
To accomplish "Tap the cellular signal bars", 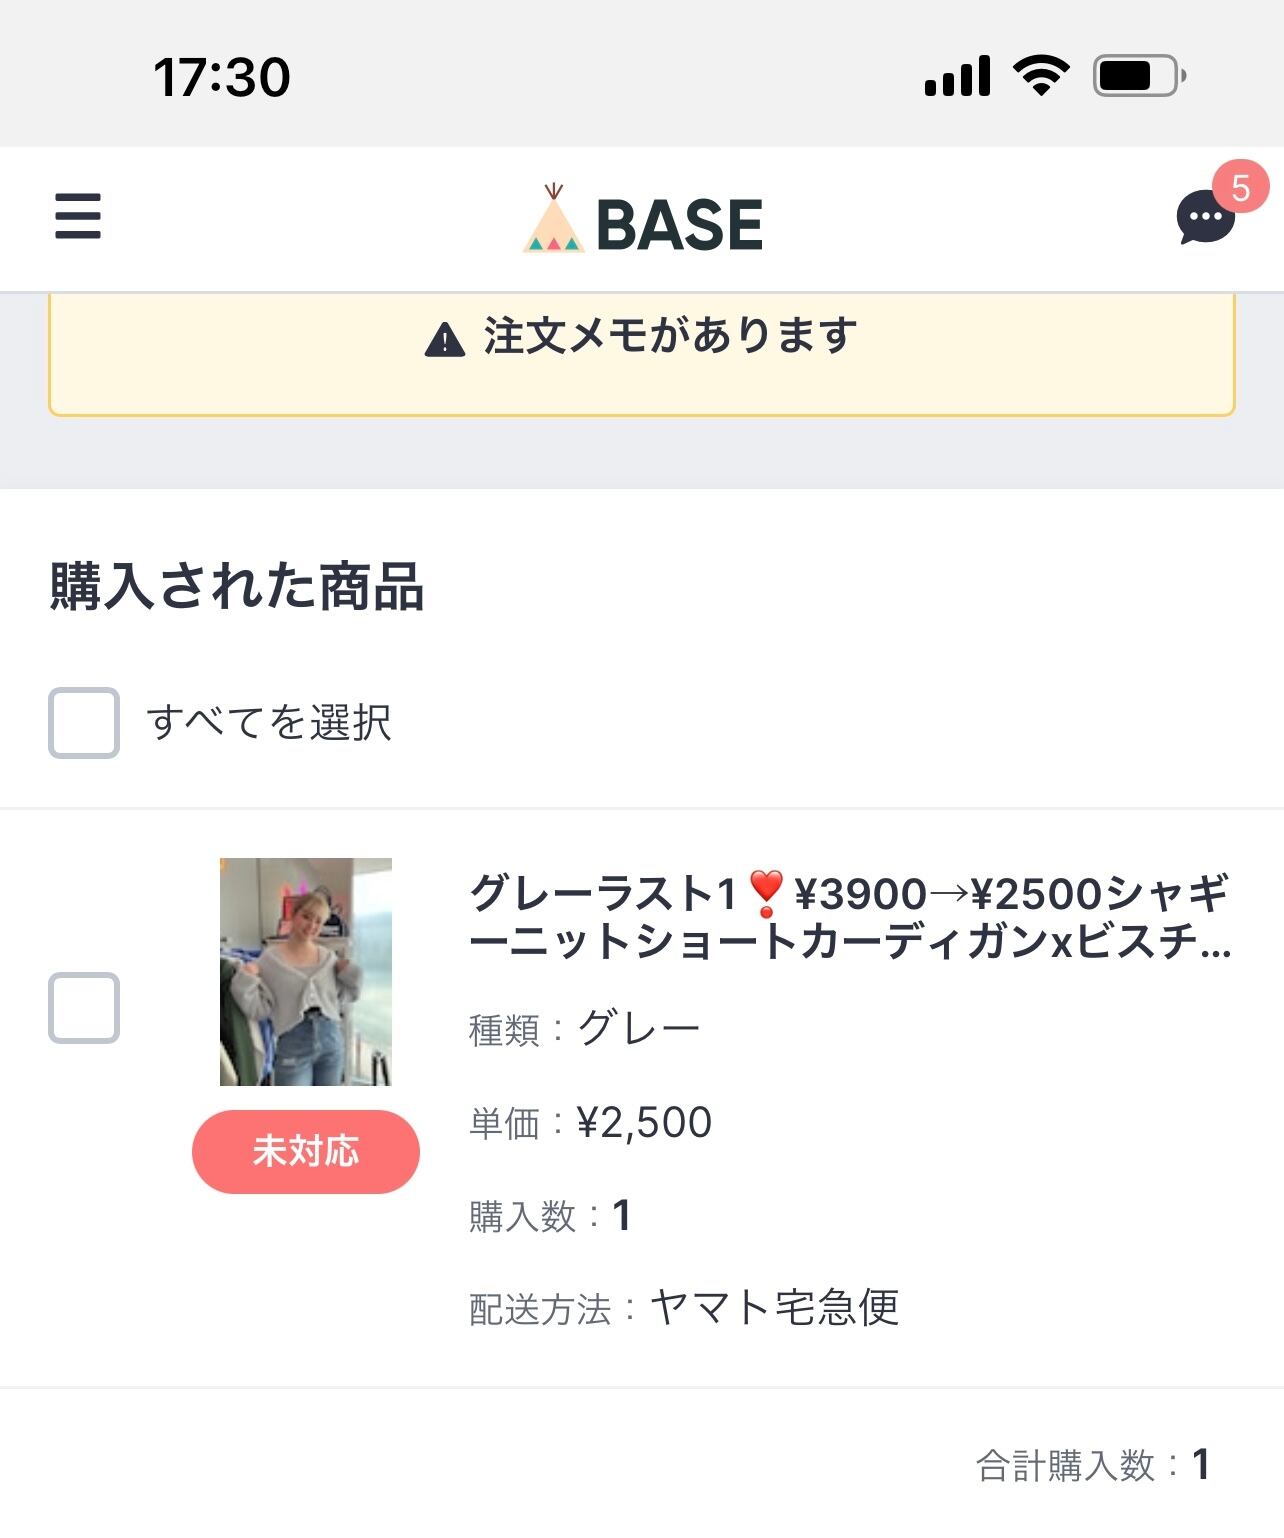I will click(957, 76).
